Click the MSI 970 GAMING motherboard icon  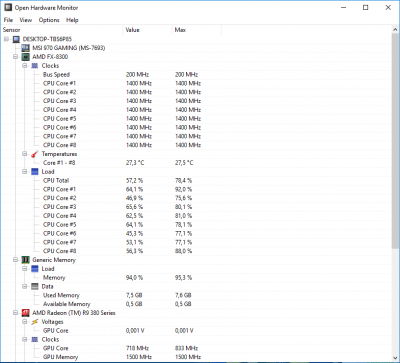tap(26, 48)
